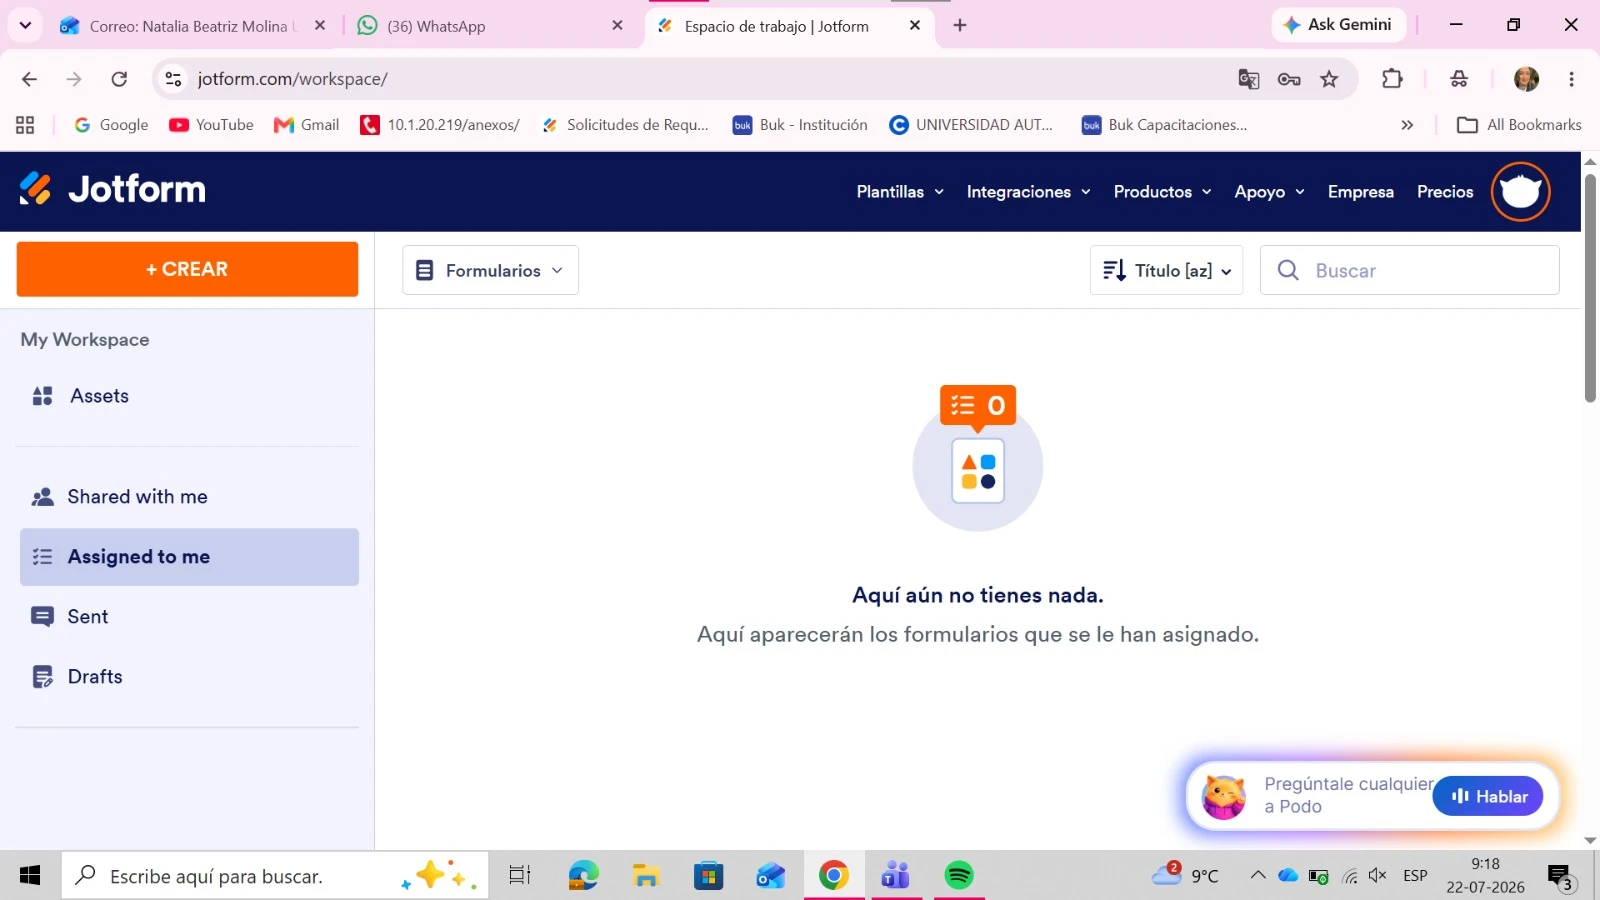Open Spotify from taskbar

tap(959, 876)
